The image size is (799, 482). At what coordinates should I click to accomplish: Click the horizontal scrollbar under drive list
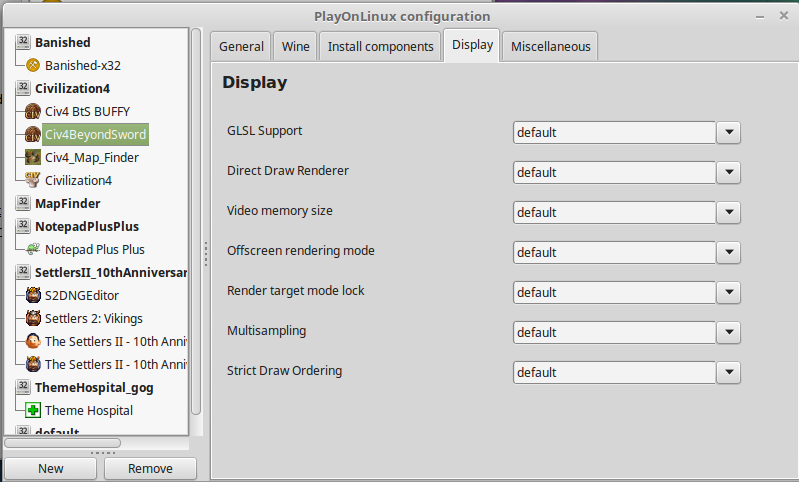[x=62, y=443]
